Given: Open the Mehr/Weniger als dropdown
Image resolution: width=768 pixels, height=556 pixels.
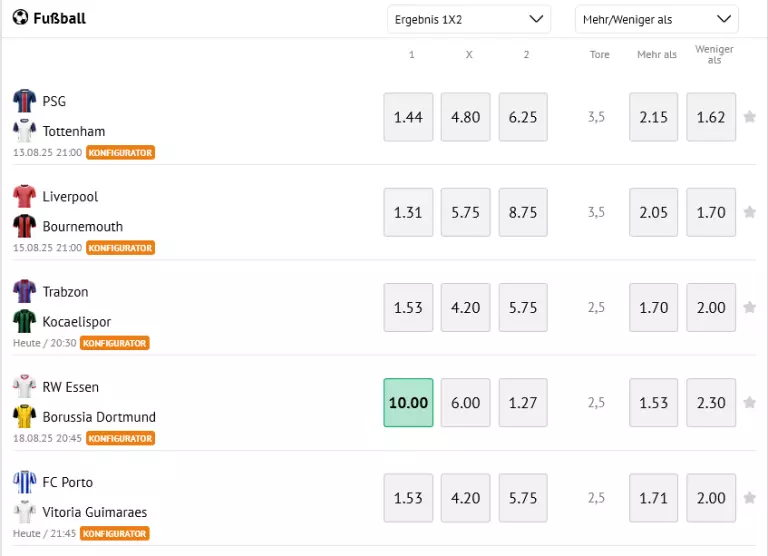Looking at the screenshot, I should click(x=656, y=20).
